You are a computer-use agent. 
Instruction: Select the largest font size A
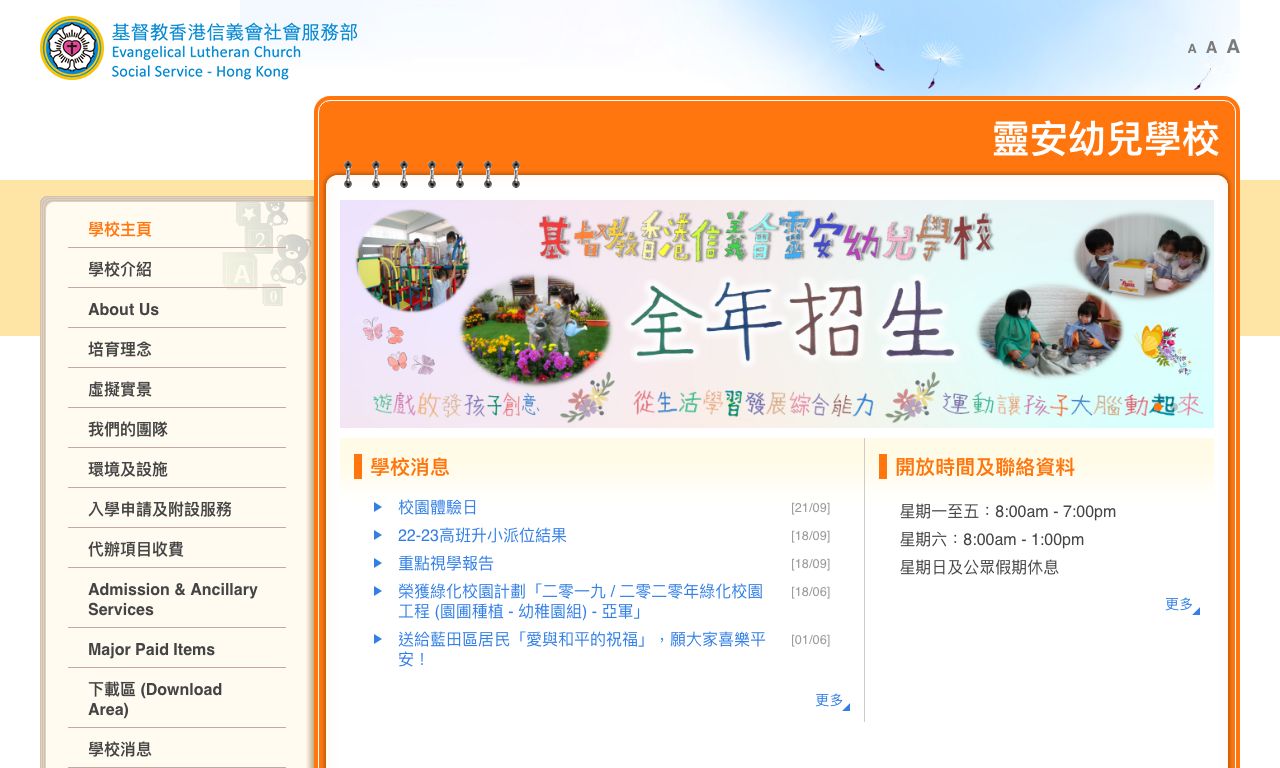click(1233, 46)
